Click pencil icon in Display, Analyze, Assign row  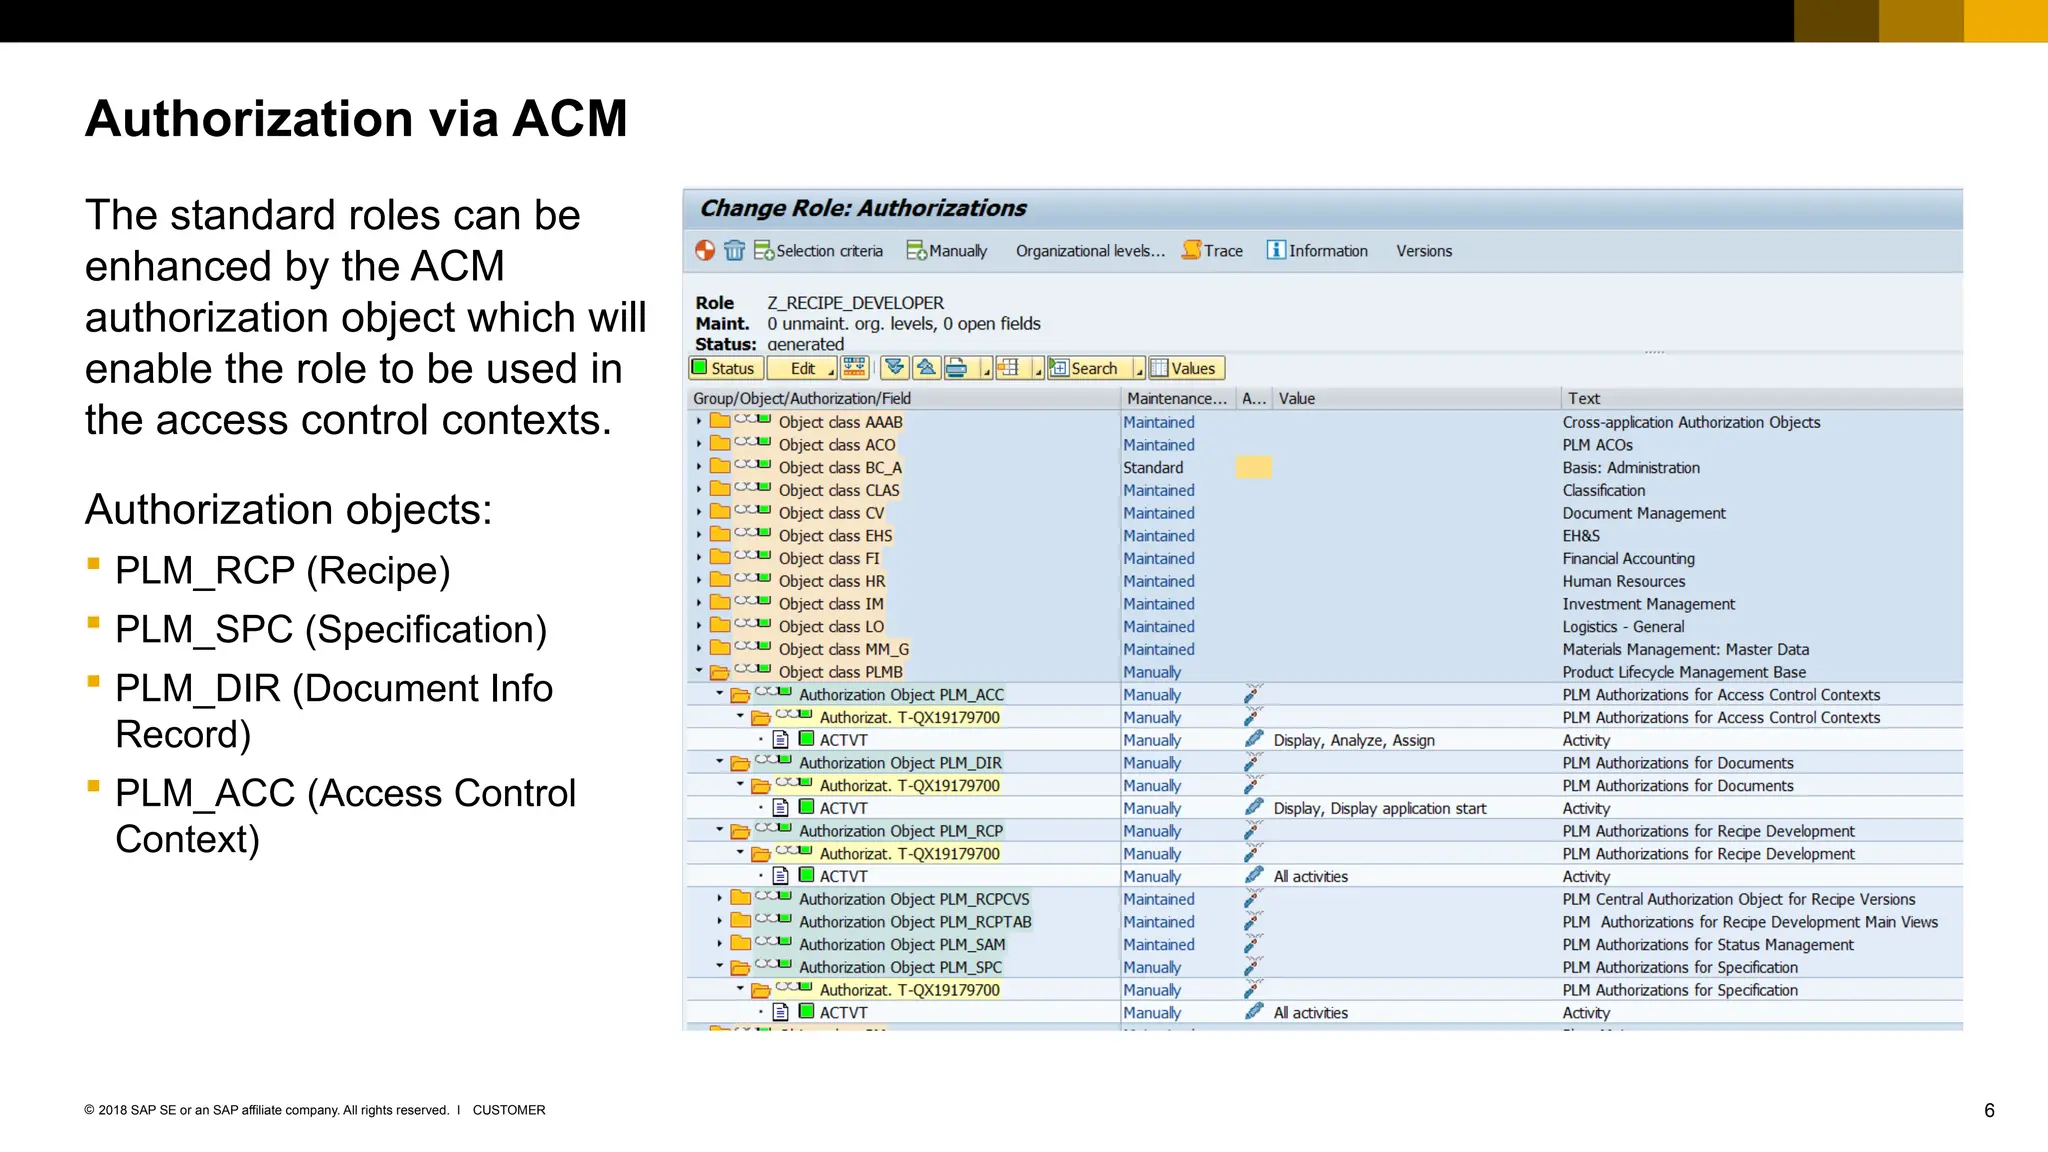[x=1253, y=739]
